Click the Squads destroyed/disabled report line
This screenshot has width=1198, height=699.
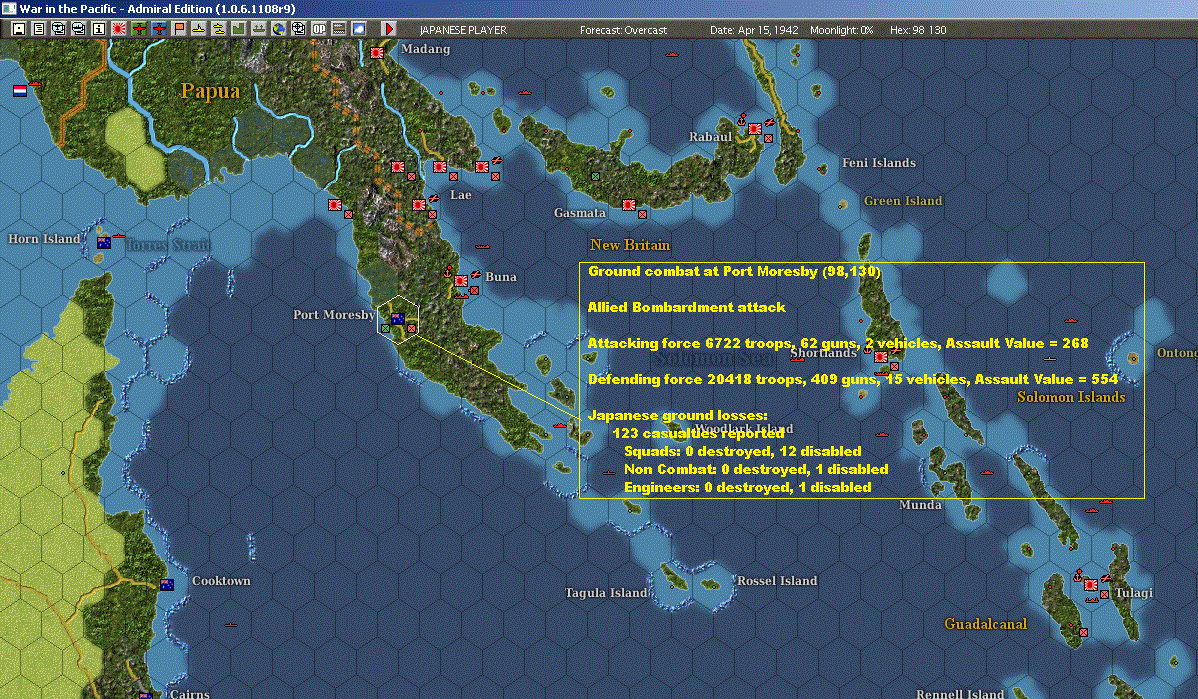pyautogui.click(x=743, y=451)
